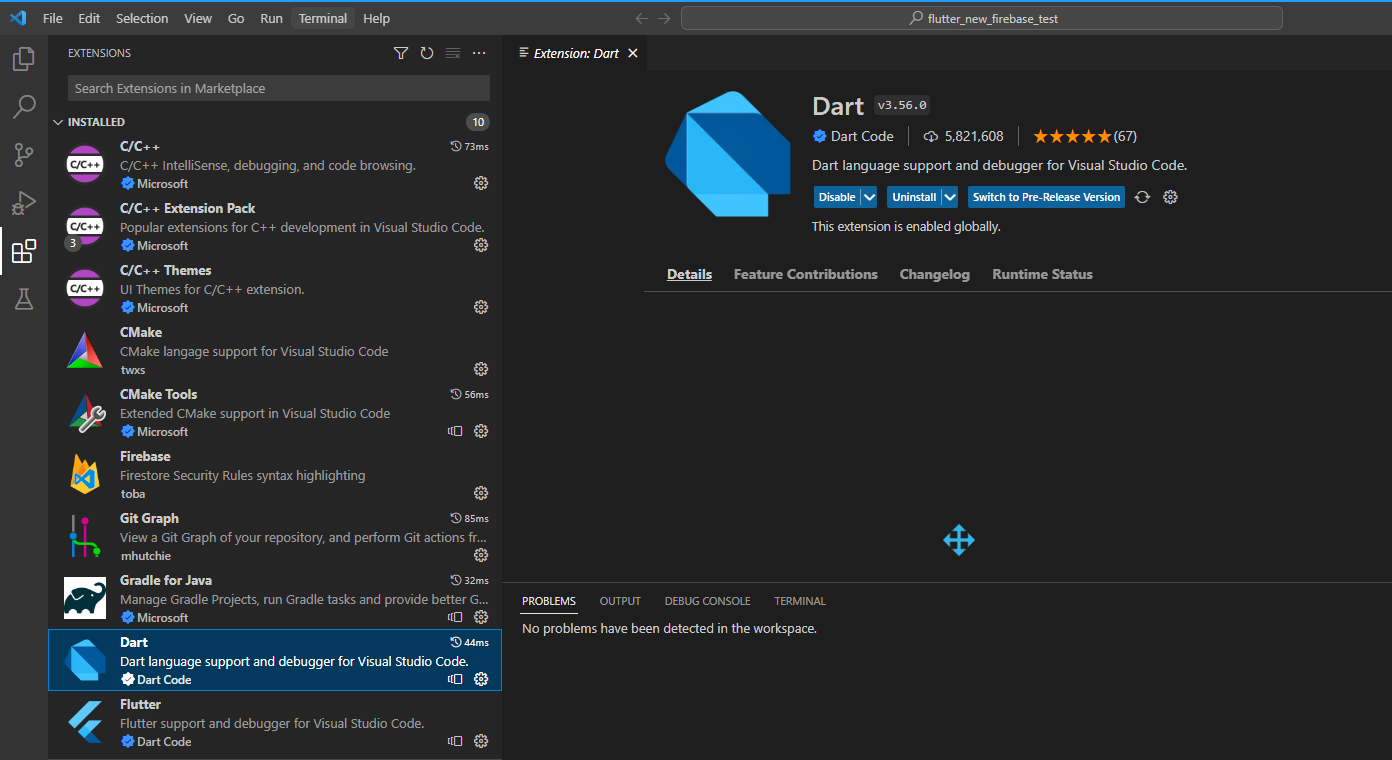Open the Help menu
This screenshot has height=760, width=1392.
pyautogui.click(x=377, y=18)
